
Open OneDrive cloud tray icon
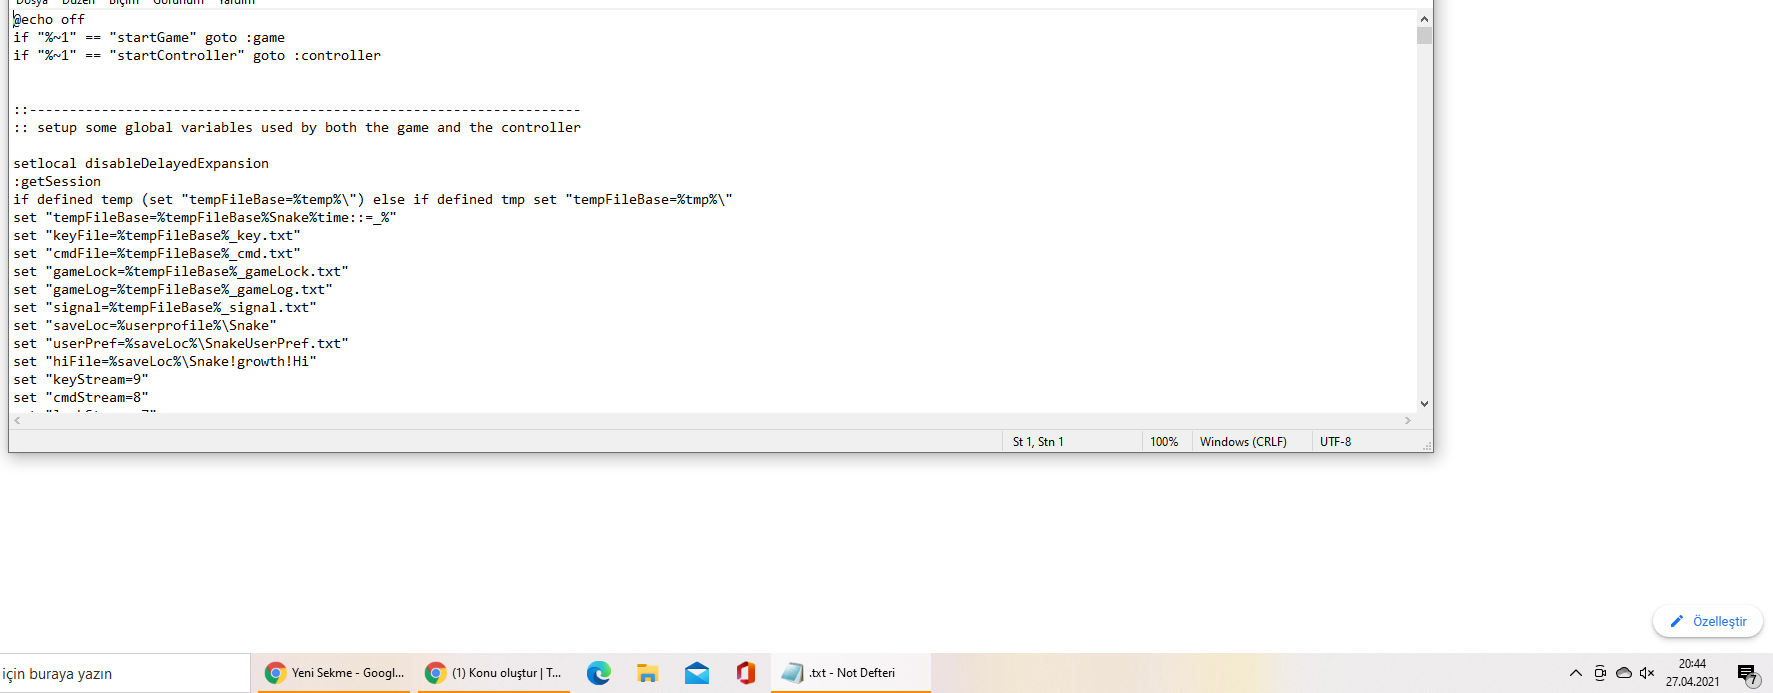click(x=1624, y=673)
